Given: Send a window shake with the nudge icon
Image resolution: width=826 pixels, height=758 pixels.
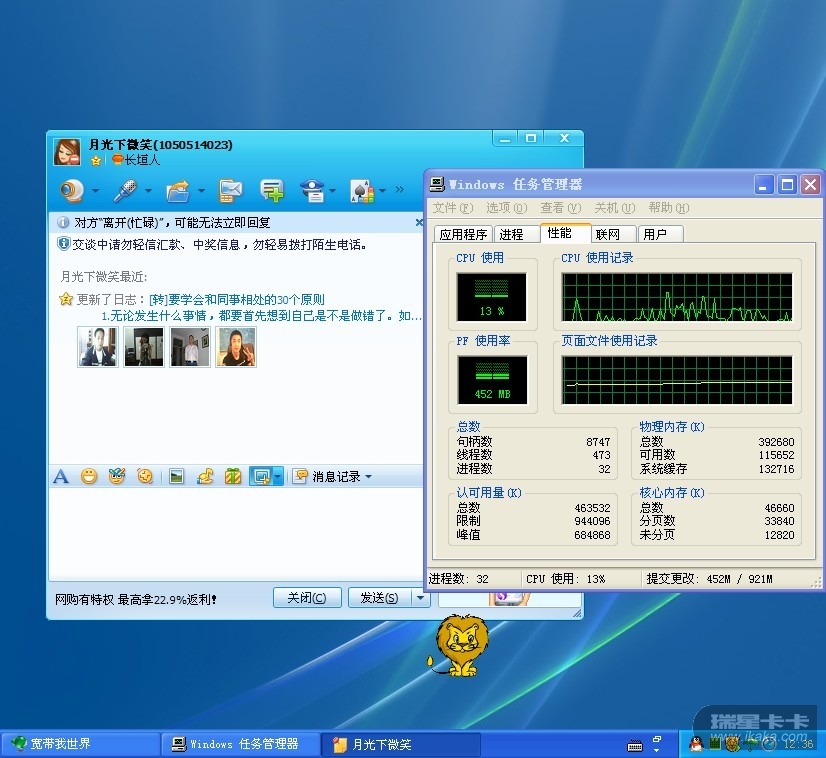Looking at the screenshot, I should click(145, 476).
